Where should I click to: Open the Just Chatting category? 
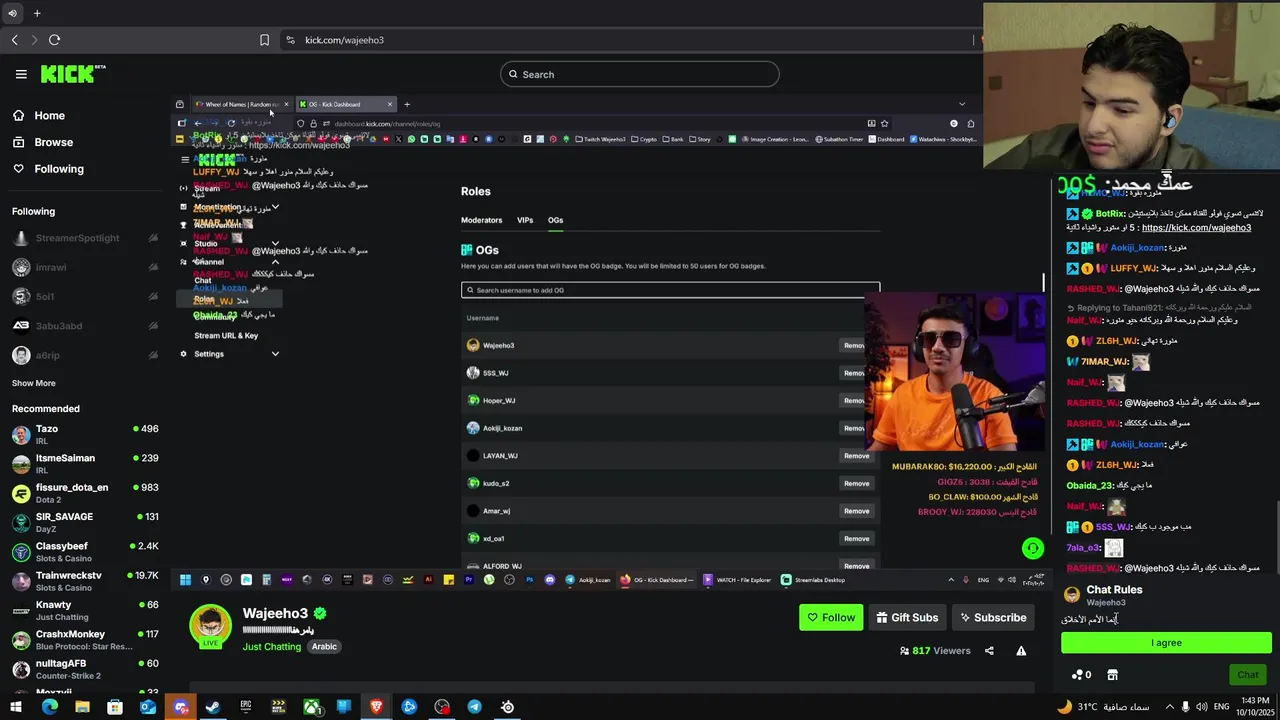[271, 647]
